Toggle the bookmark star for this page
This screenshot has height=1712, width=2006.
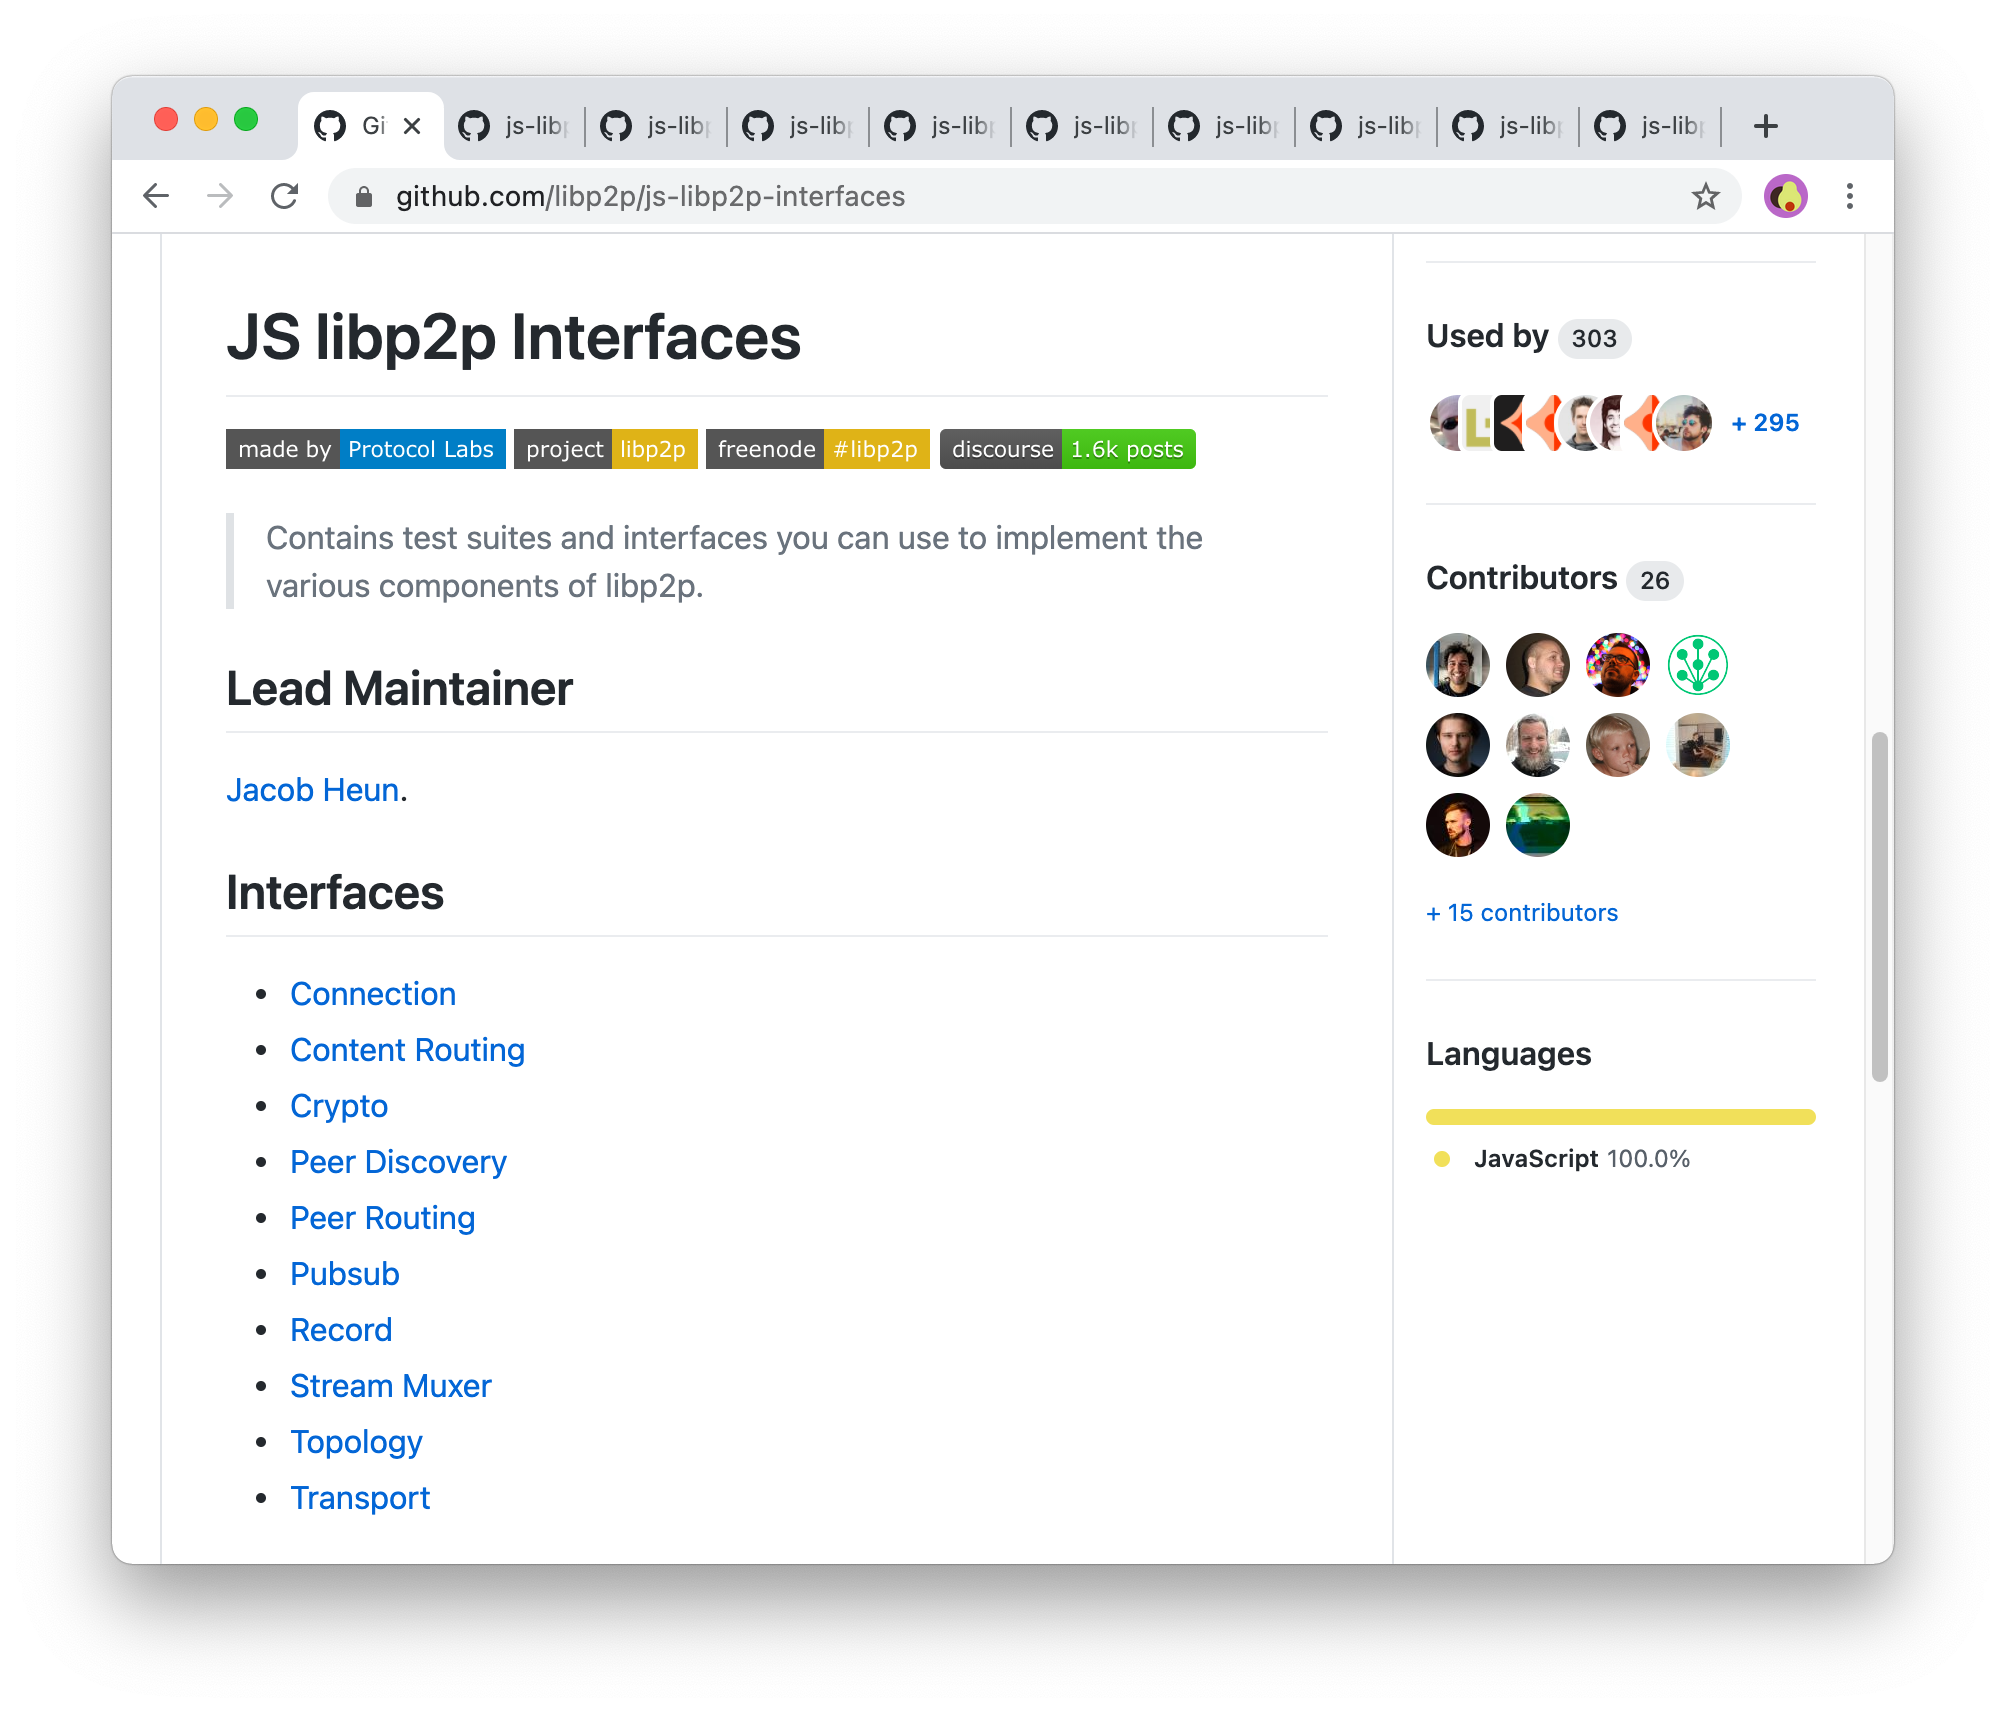[x=1704, y=196]
